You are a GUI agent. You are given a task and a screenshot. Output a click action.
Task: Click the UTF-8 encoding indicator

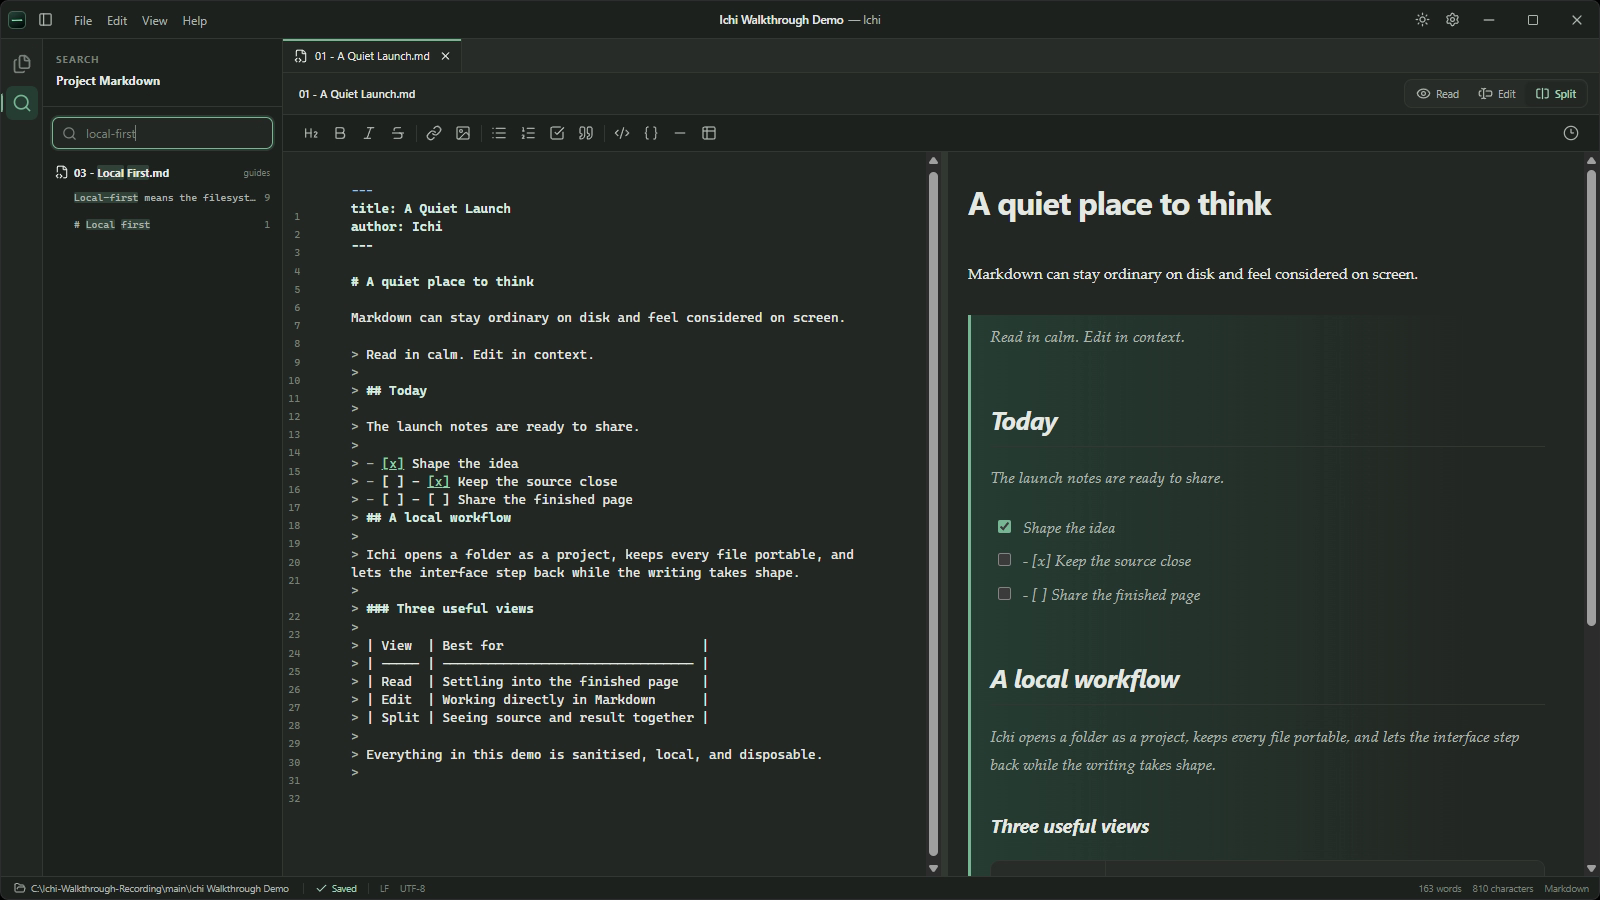412,888
